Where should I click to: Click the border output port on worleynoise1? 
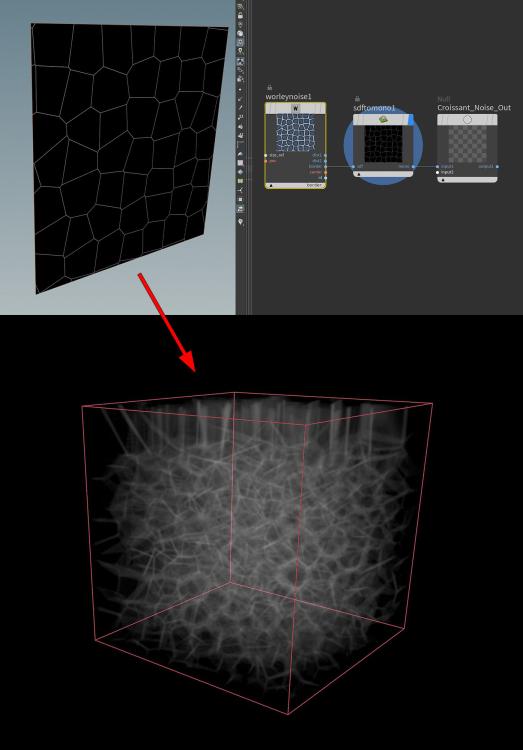325,166
